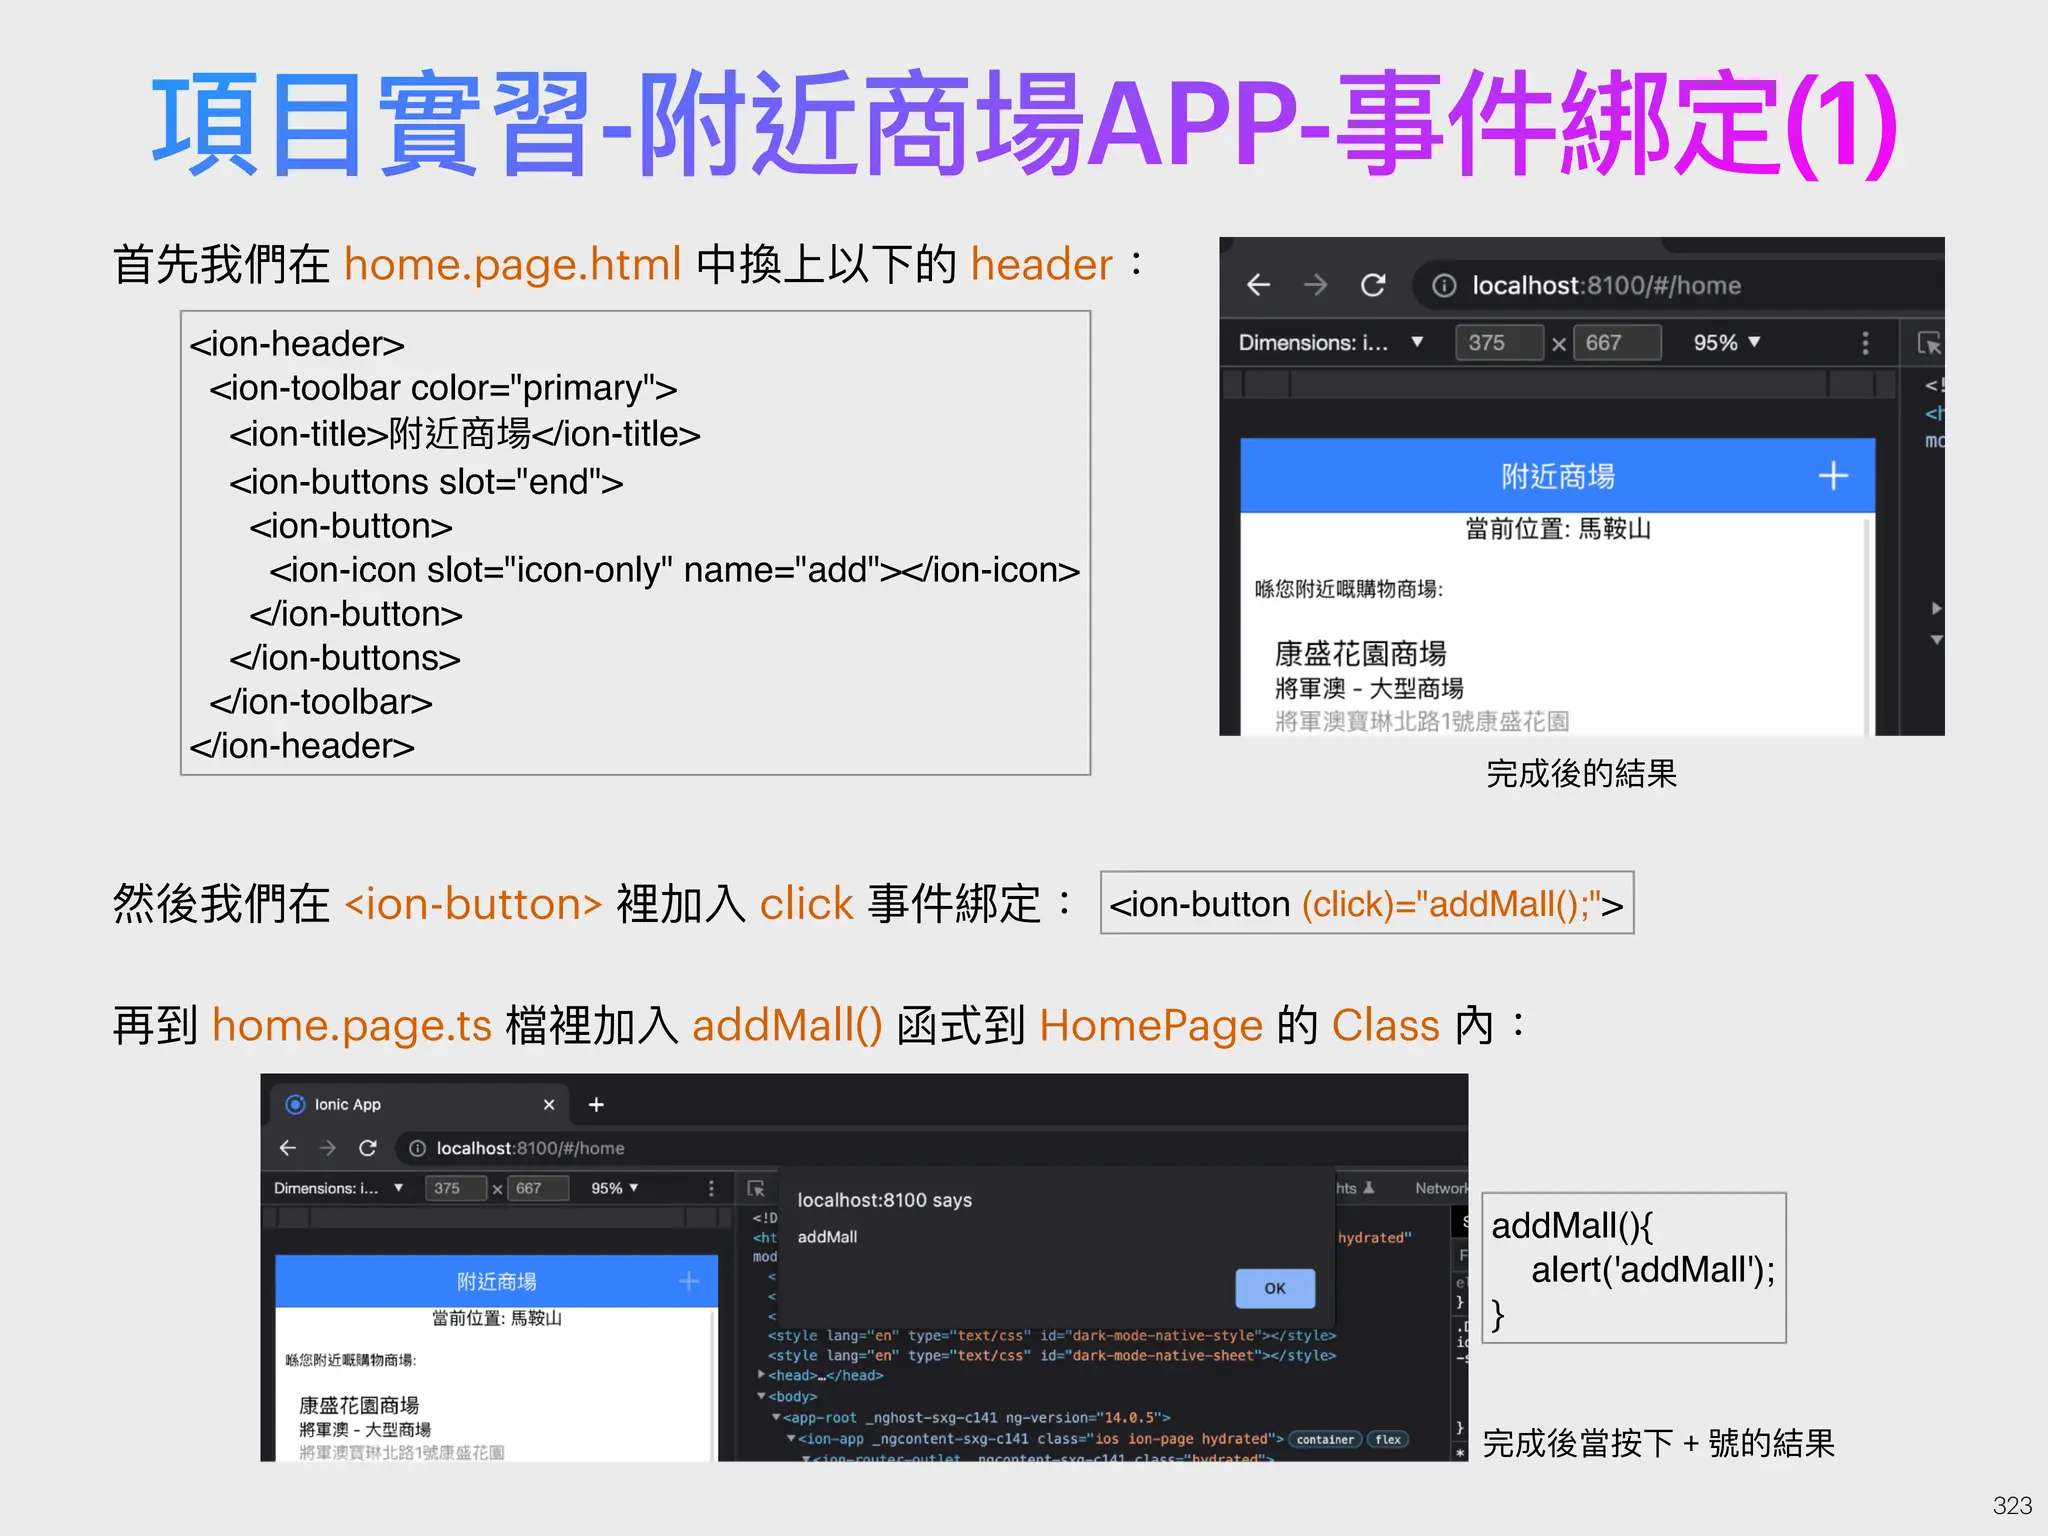Image resolution: width=2048 pixels, height=1536 pixels.
Task: Reload page in lower browser screenshot
Action: tap(368, 1148)
